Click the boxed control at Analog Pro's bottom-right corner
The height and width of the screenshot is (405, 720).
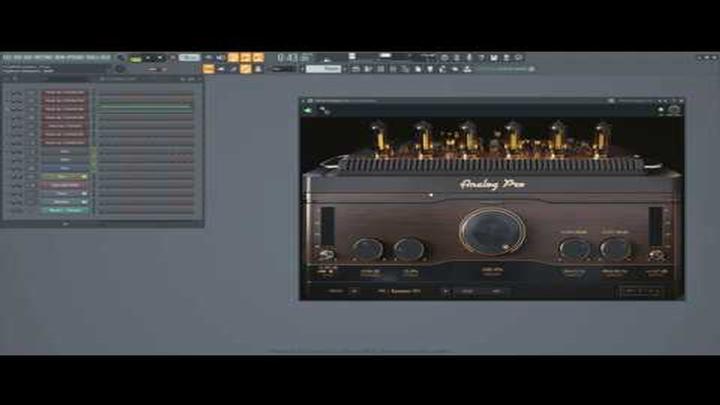[x=641, y=291]
